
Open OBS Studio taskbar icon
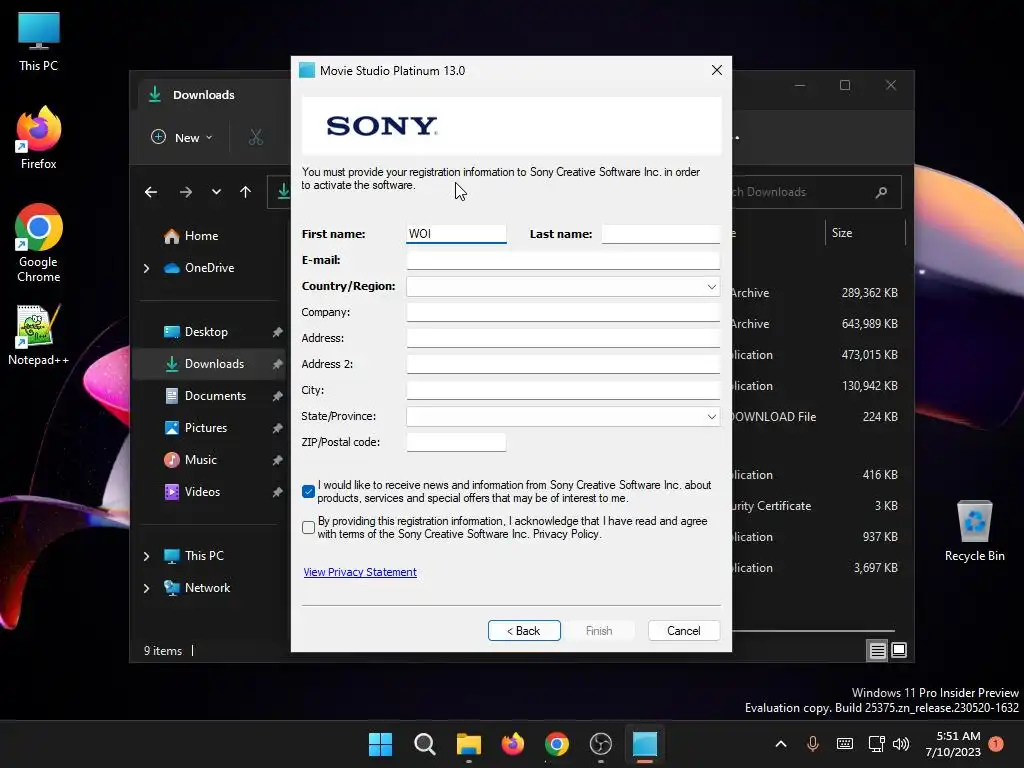[x=600, y=744]
